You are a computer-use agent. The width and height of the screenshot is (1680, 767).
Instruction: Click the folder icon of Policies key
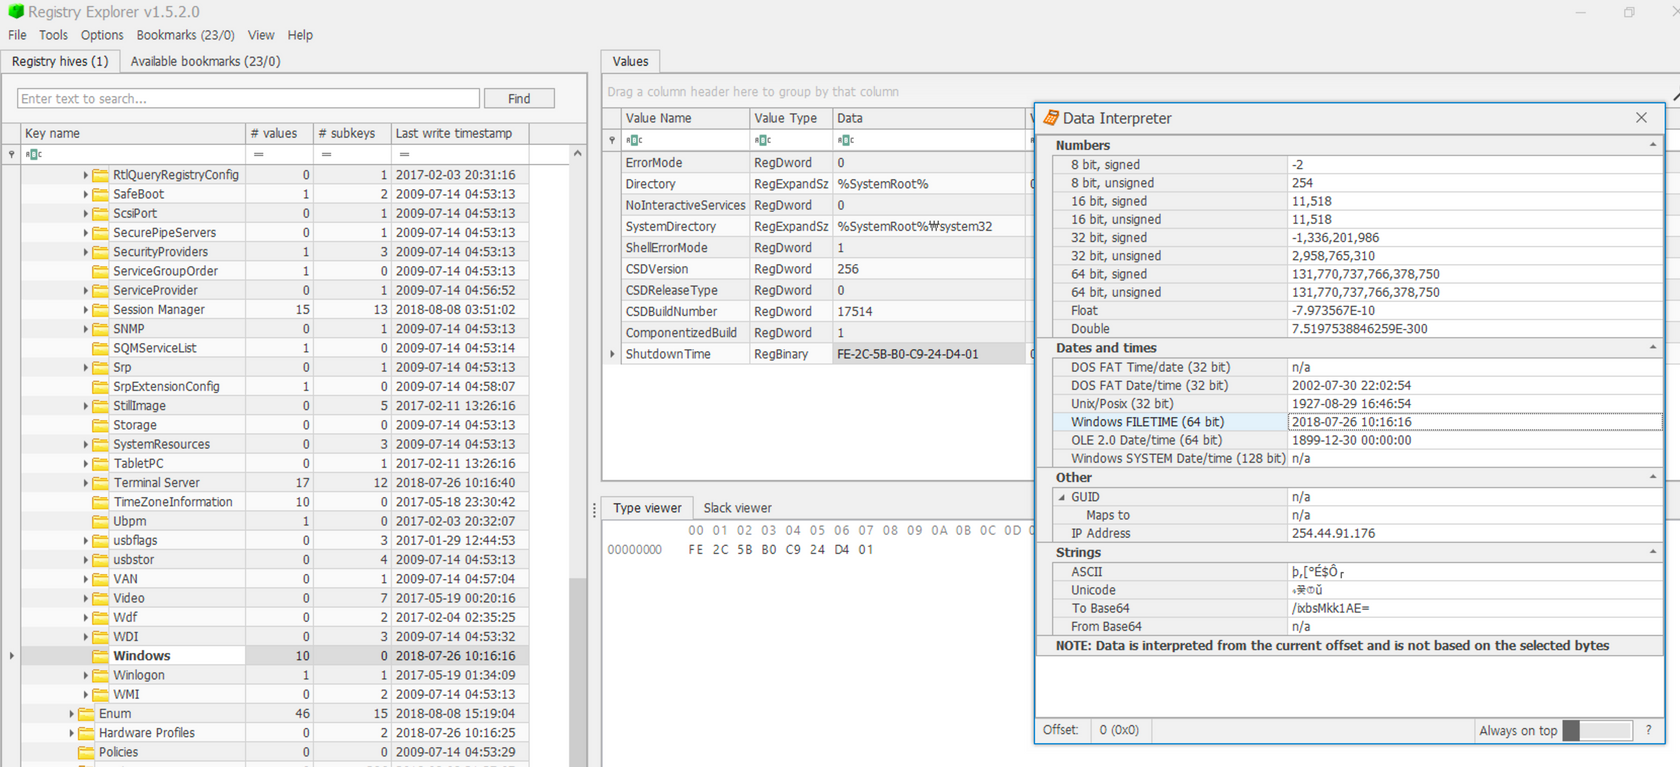86,752
